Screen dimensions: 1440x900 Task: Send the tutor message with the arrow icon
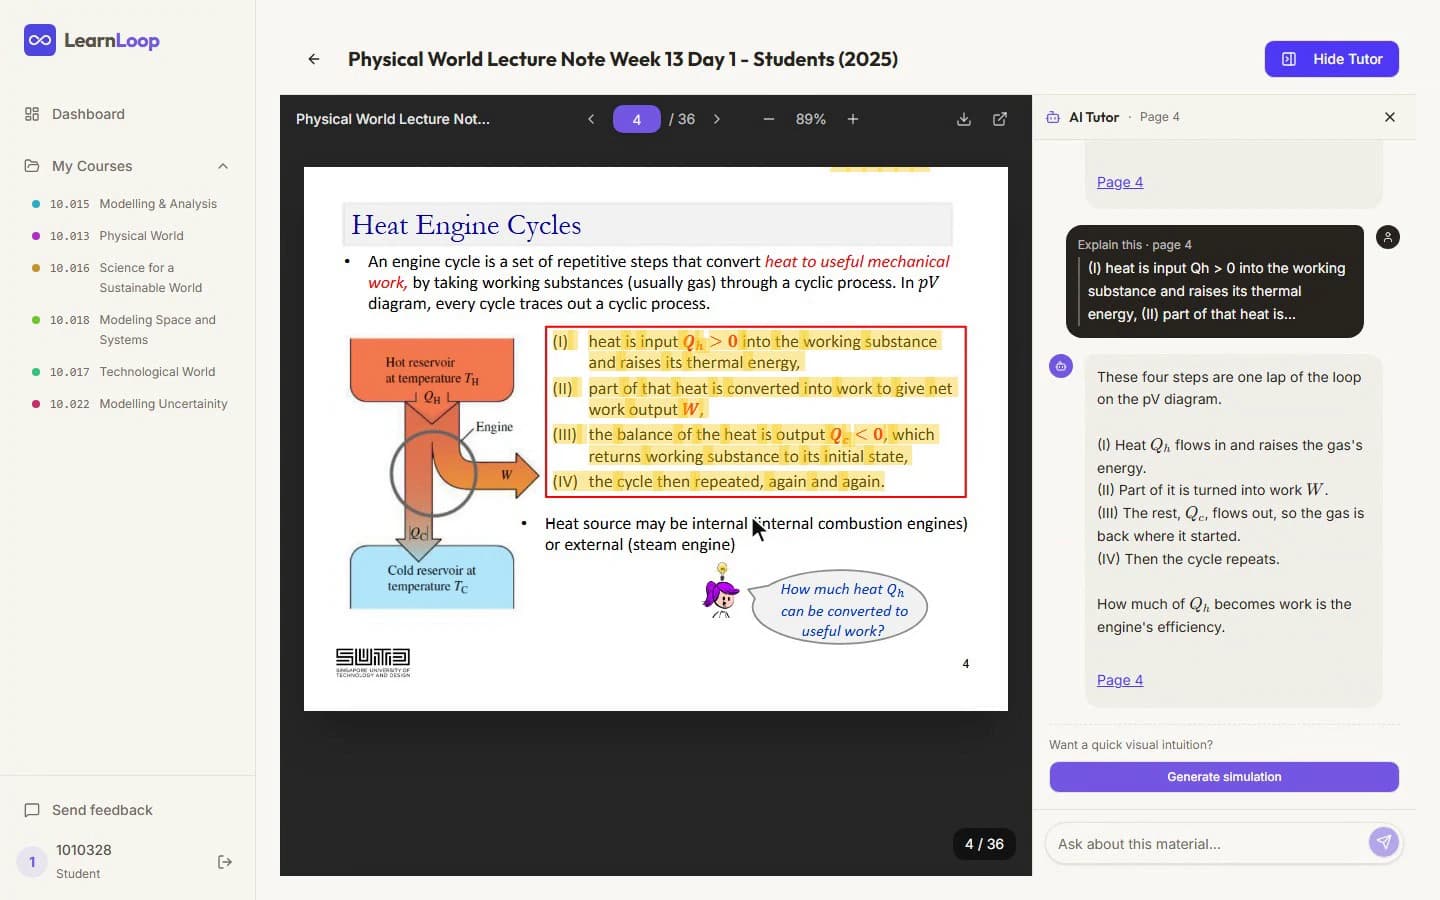(1384, 843)
